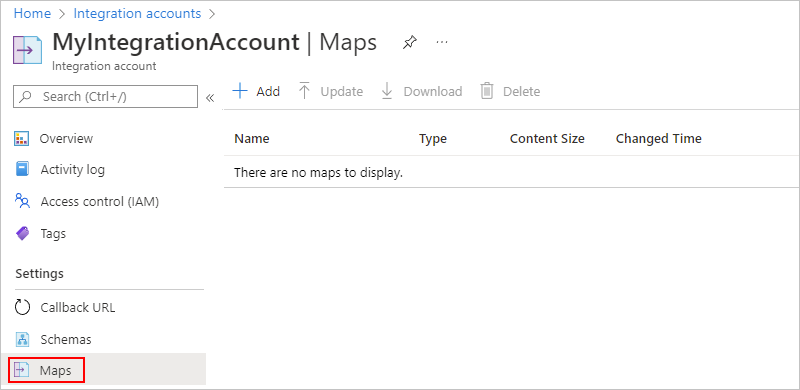The image size is (800, 390).
Task: Click the trash can Delete icon
Action: coord(487,91)
